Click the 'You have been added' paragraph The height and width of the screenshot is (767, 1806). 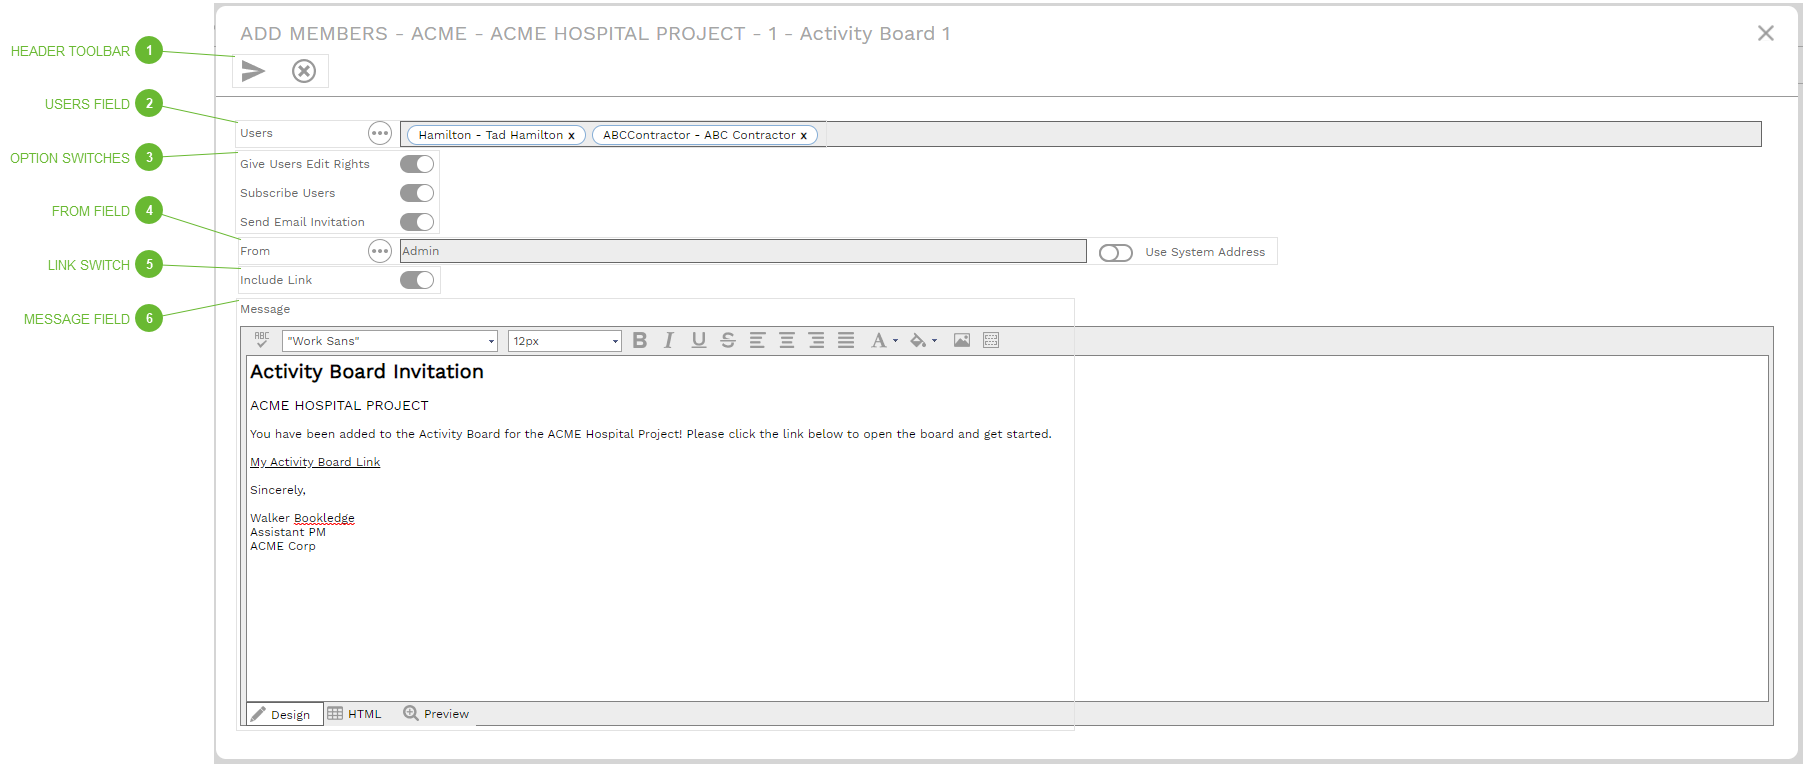(651, 434)
